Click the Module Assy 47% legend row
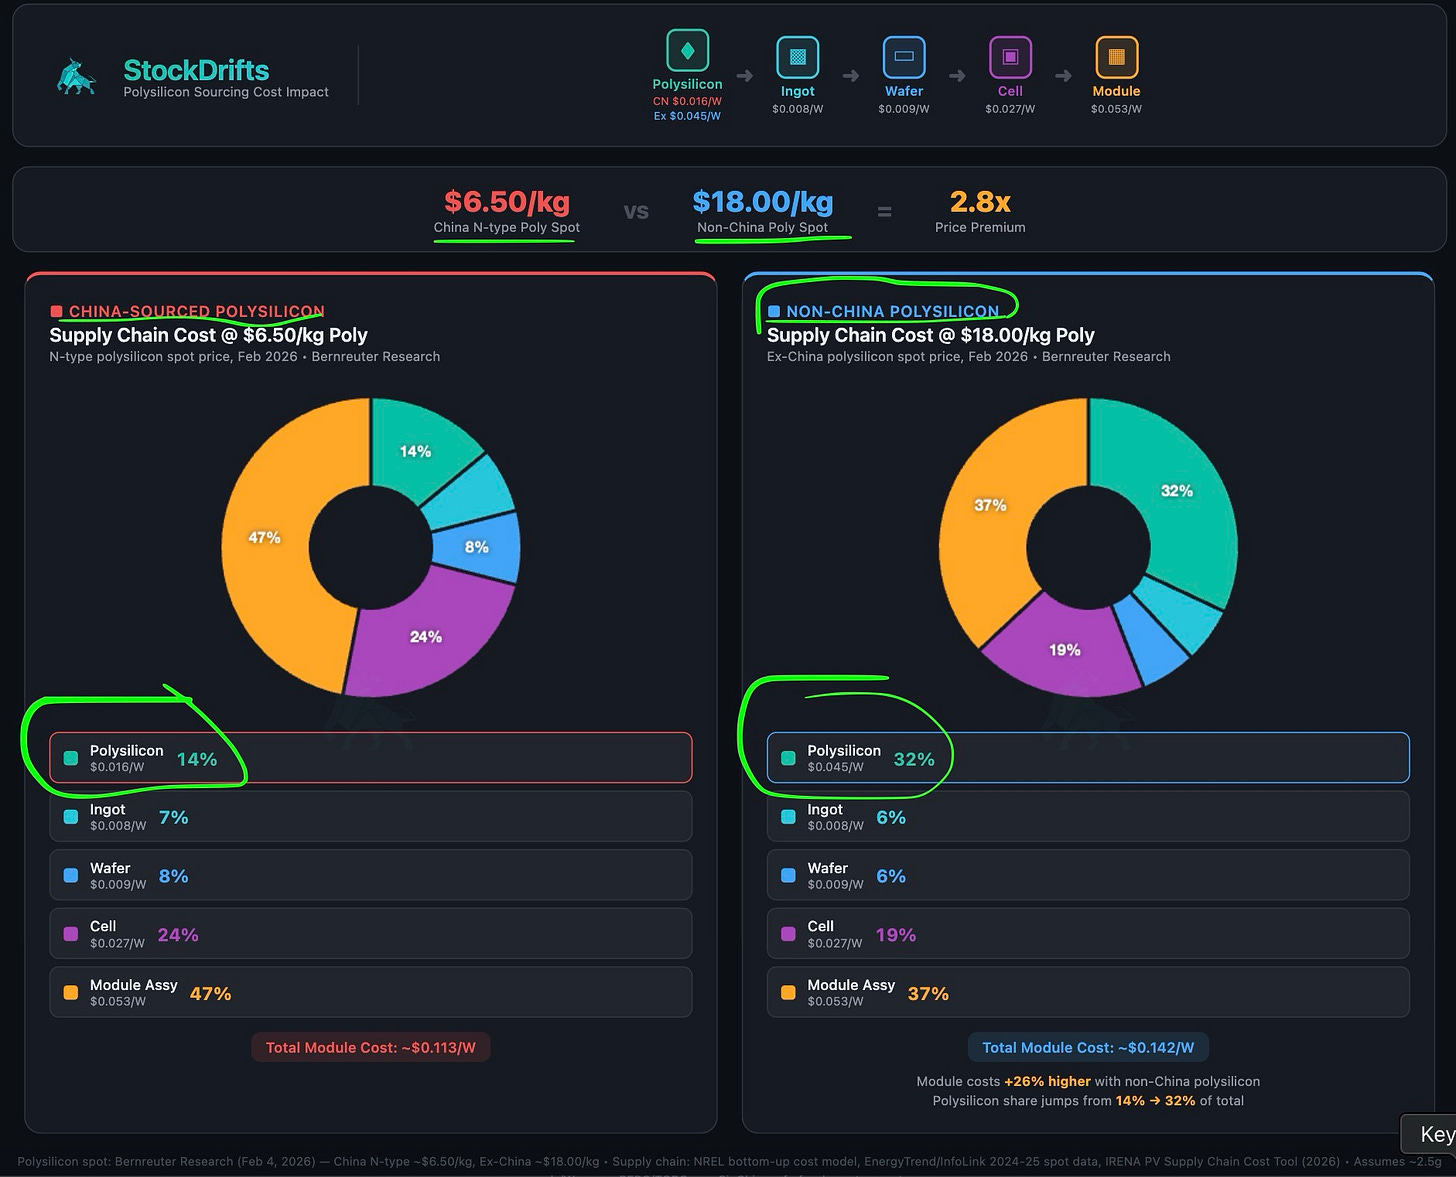This screenshot has width=1456, height=1177. point(371,992)
